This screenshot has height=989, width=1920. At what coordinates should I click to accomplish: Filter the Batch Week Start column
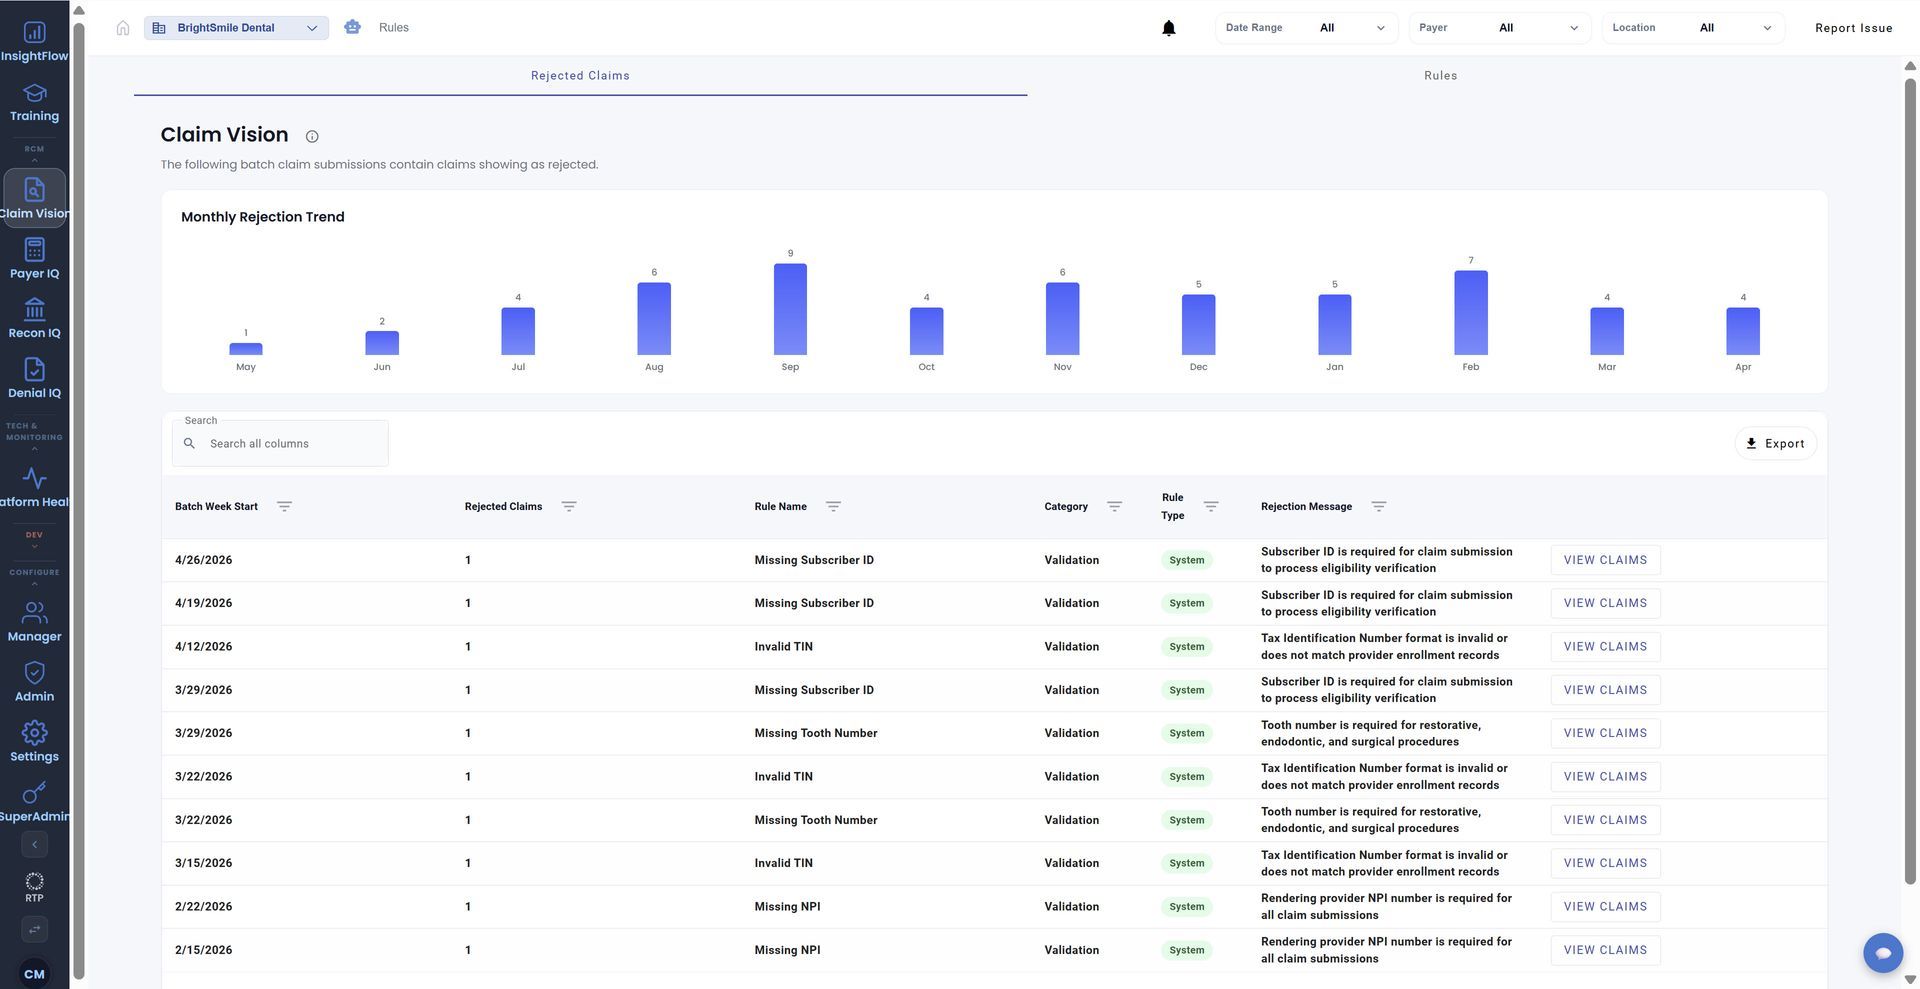point(284,506)
